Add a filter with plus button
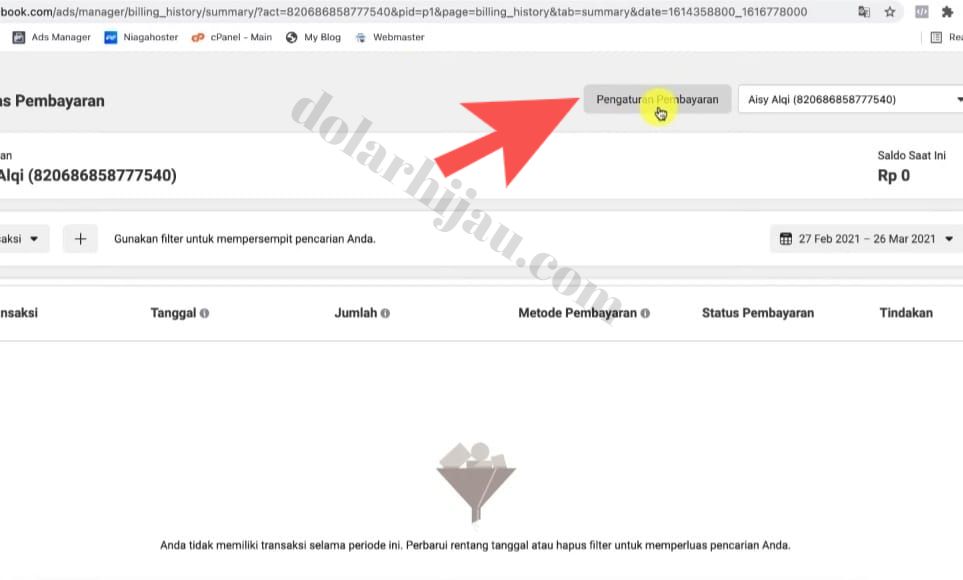 coord(80,239)
